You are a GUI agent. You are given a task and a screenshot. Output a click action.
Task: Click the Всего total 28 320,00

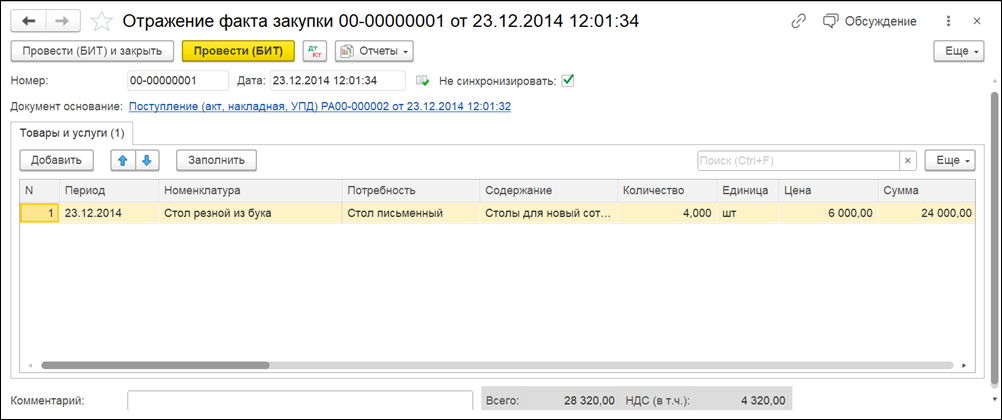click(589, 401)
